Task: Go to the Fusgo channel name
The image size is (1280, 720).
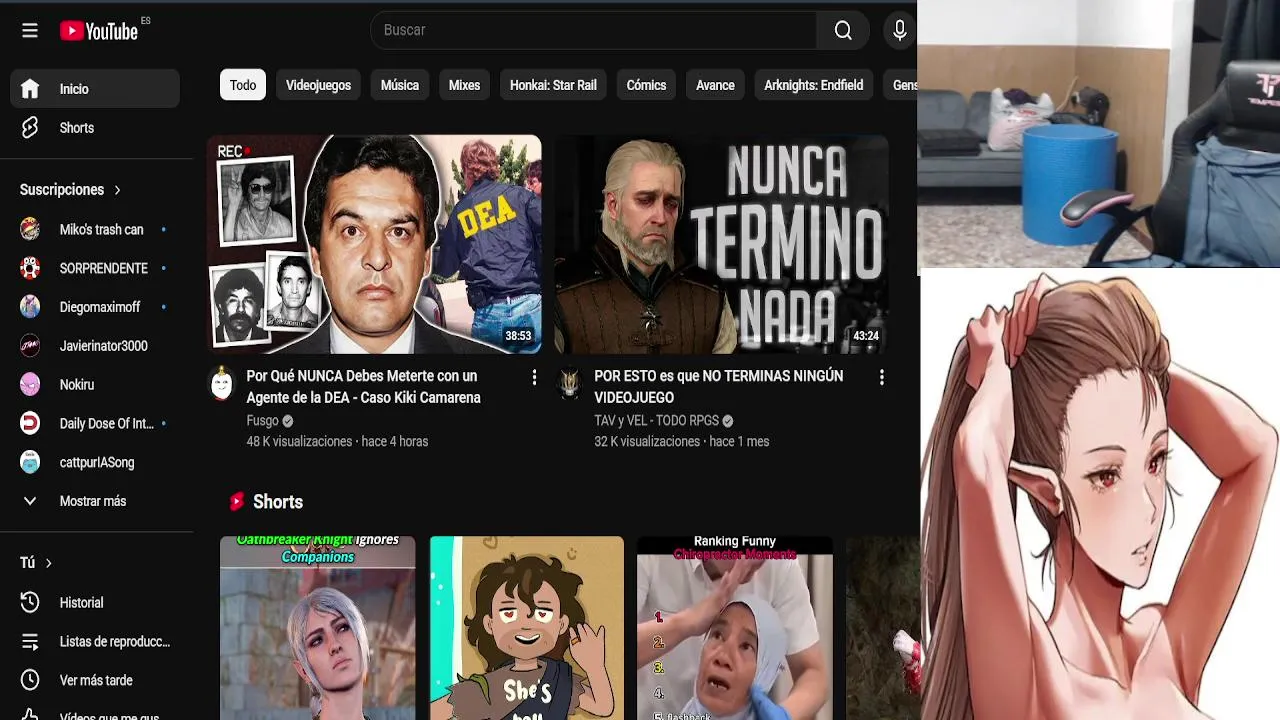Action: click(262, 421)
